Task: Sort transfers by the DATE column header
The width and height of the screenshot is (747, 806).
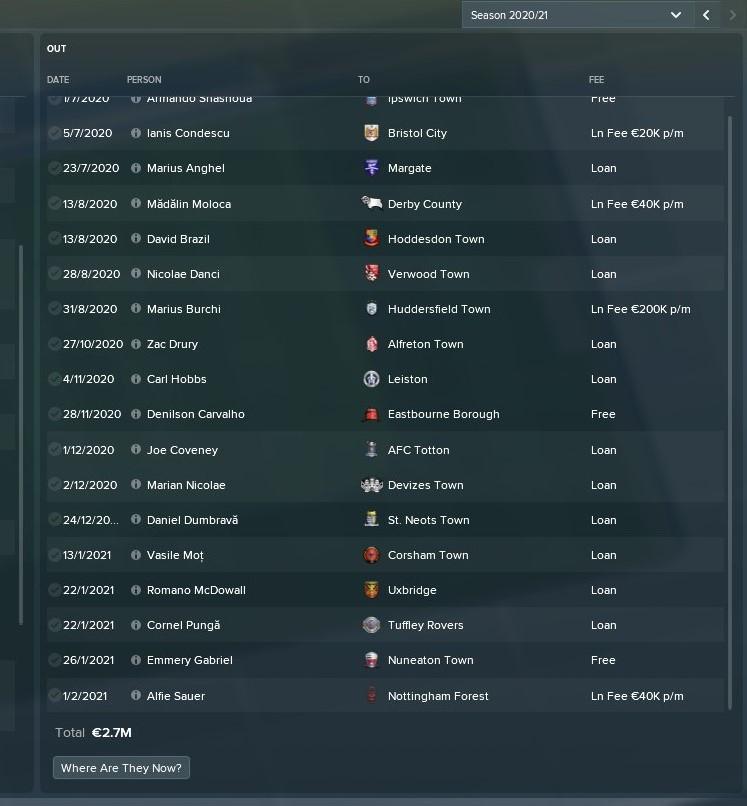Action: 58,80
